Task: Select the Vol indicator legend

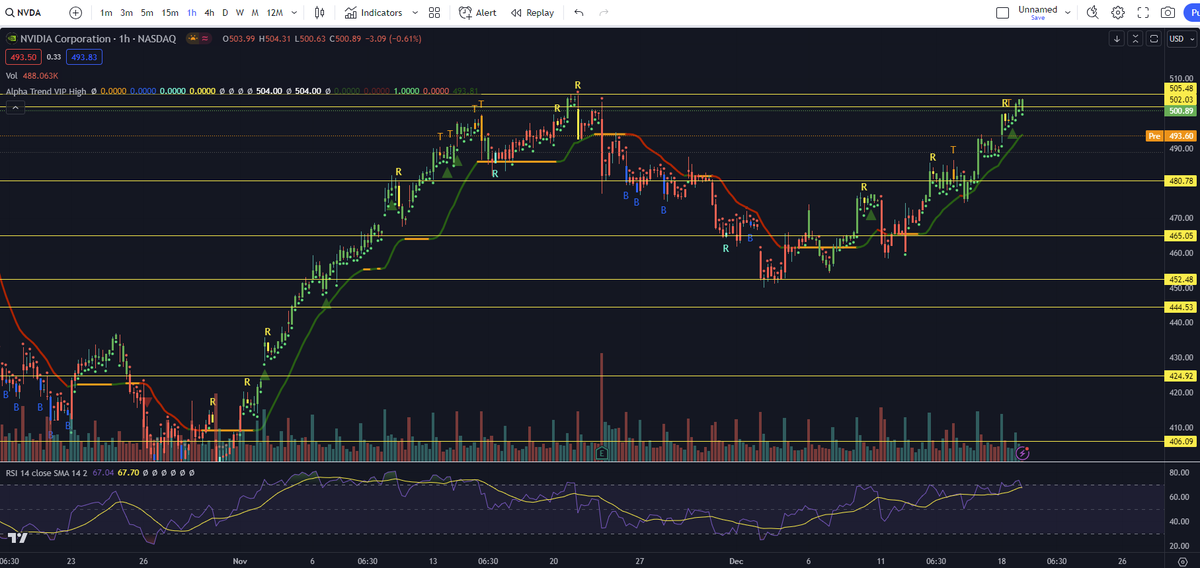Action: [x=11, y=76]
